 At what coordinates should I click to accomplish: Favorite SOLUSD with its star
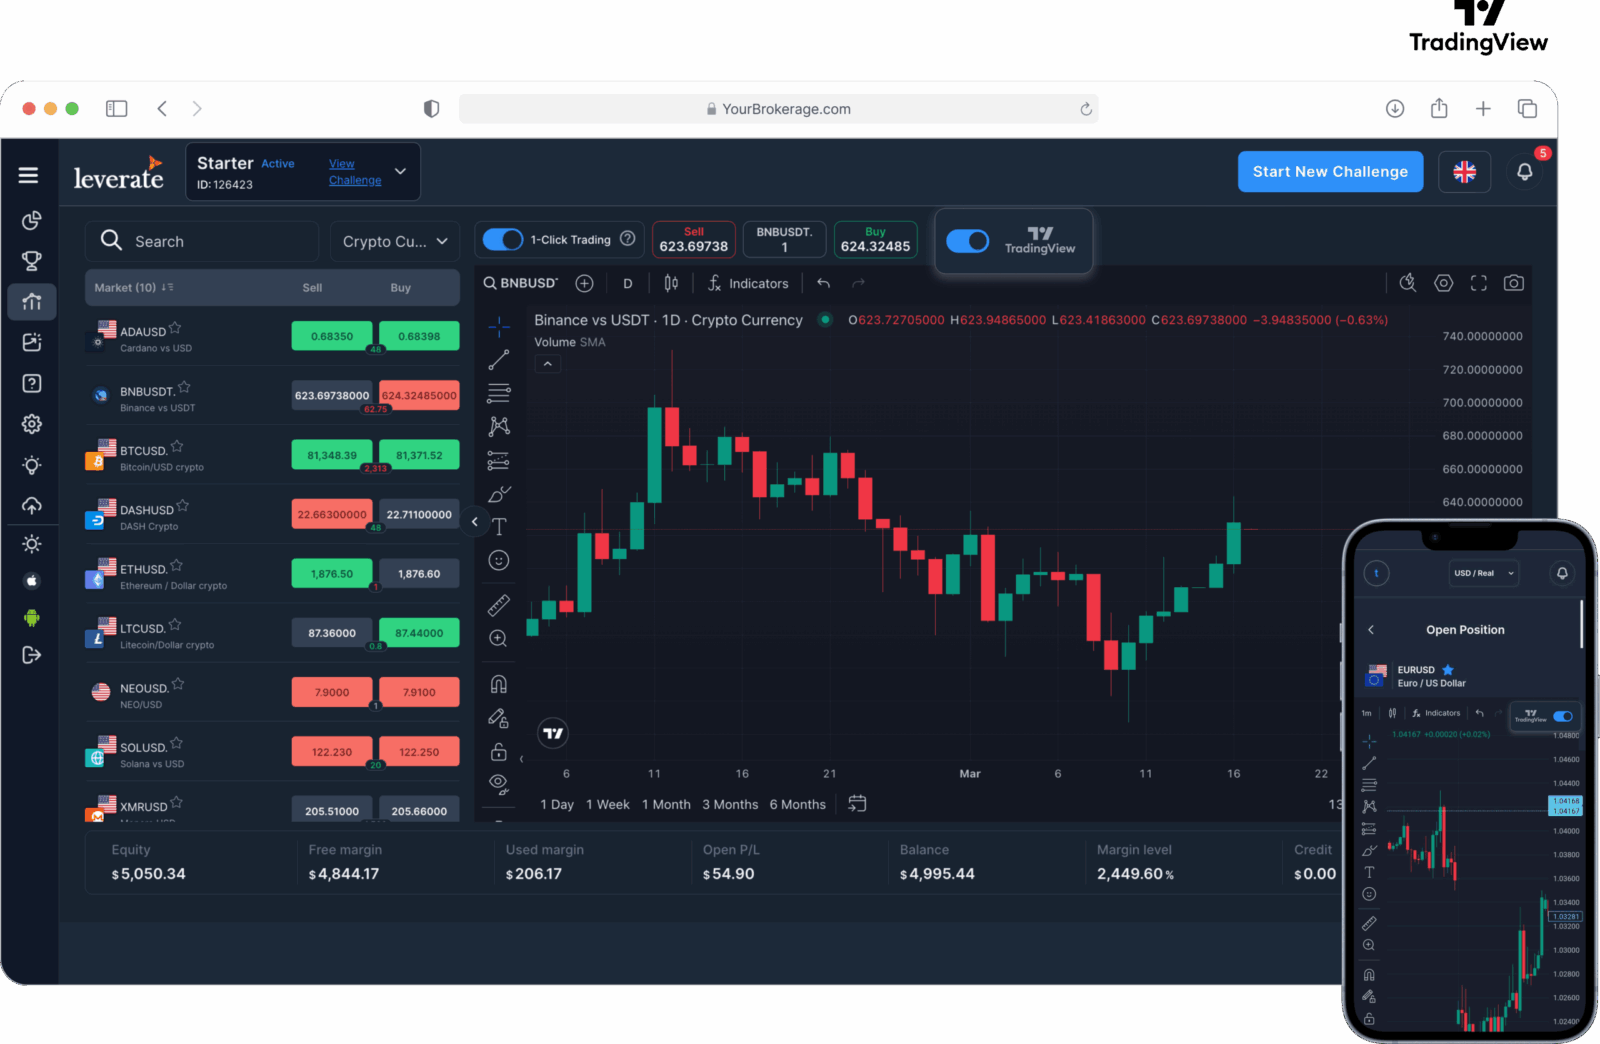click(177, 743)
